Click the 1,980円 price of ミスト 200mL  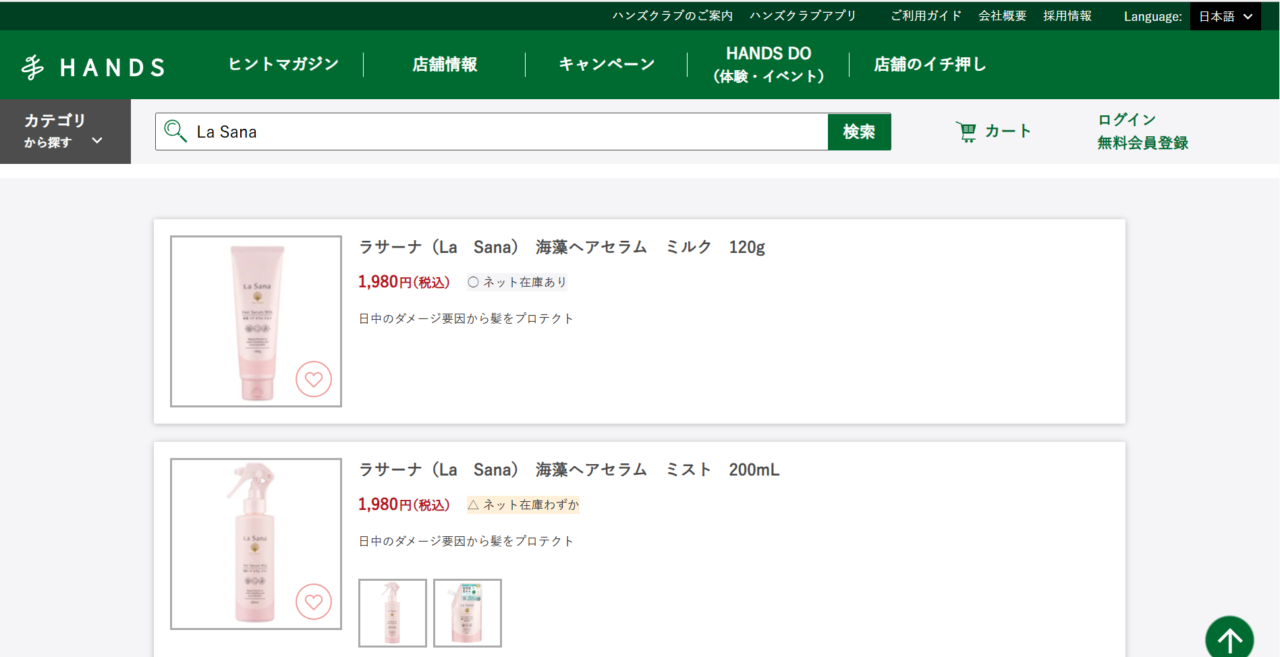[x=404, y=505]
